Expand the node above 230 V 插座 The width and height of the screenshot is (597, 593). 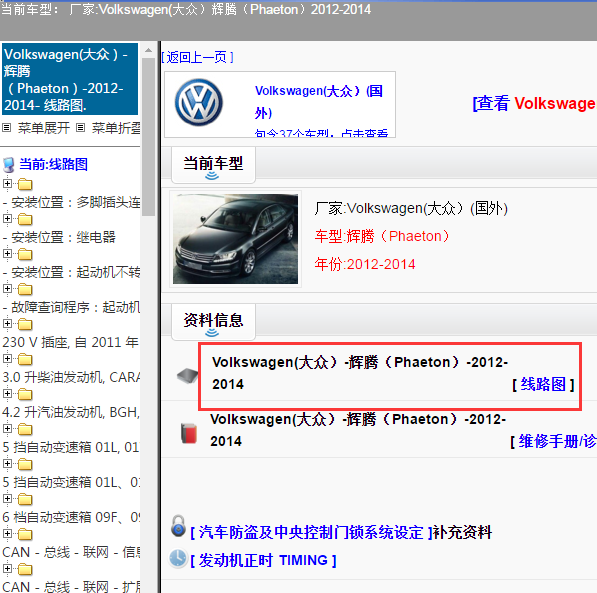tap(7, 324)
